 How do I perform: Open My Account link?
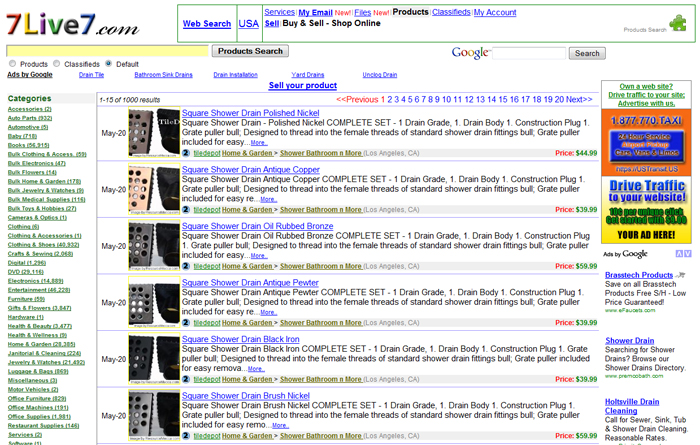click(x=495, y=12)
